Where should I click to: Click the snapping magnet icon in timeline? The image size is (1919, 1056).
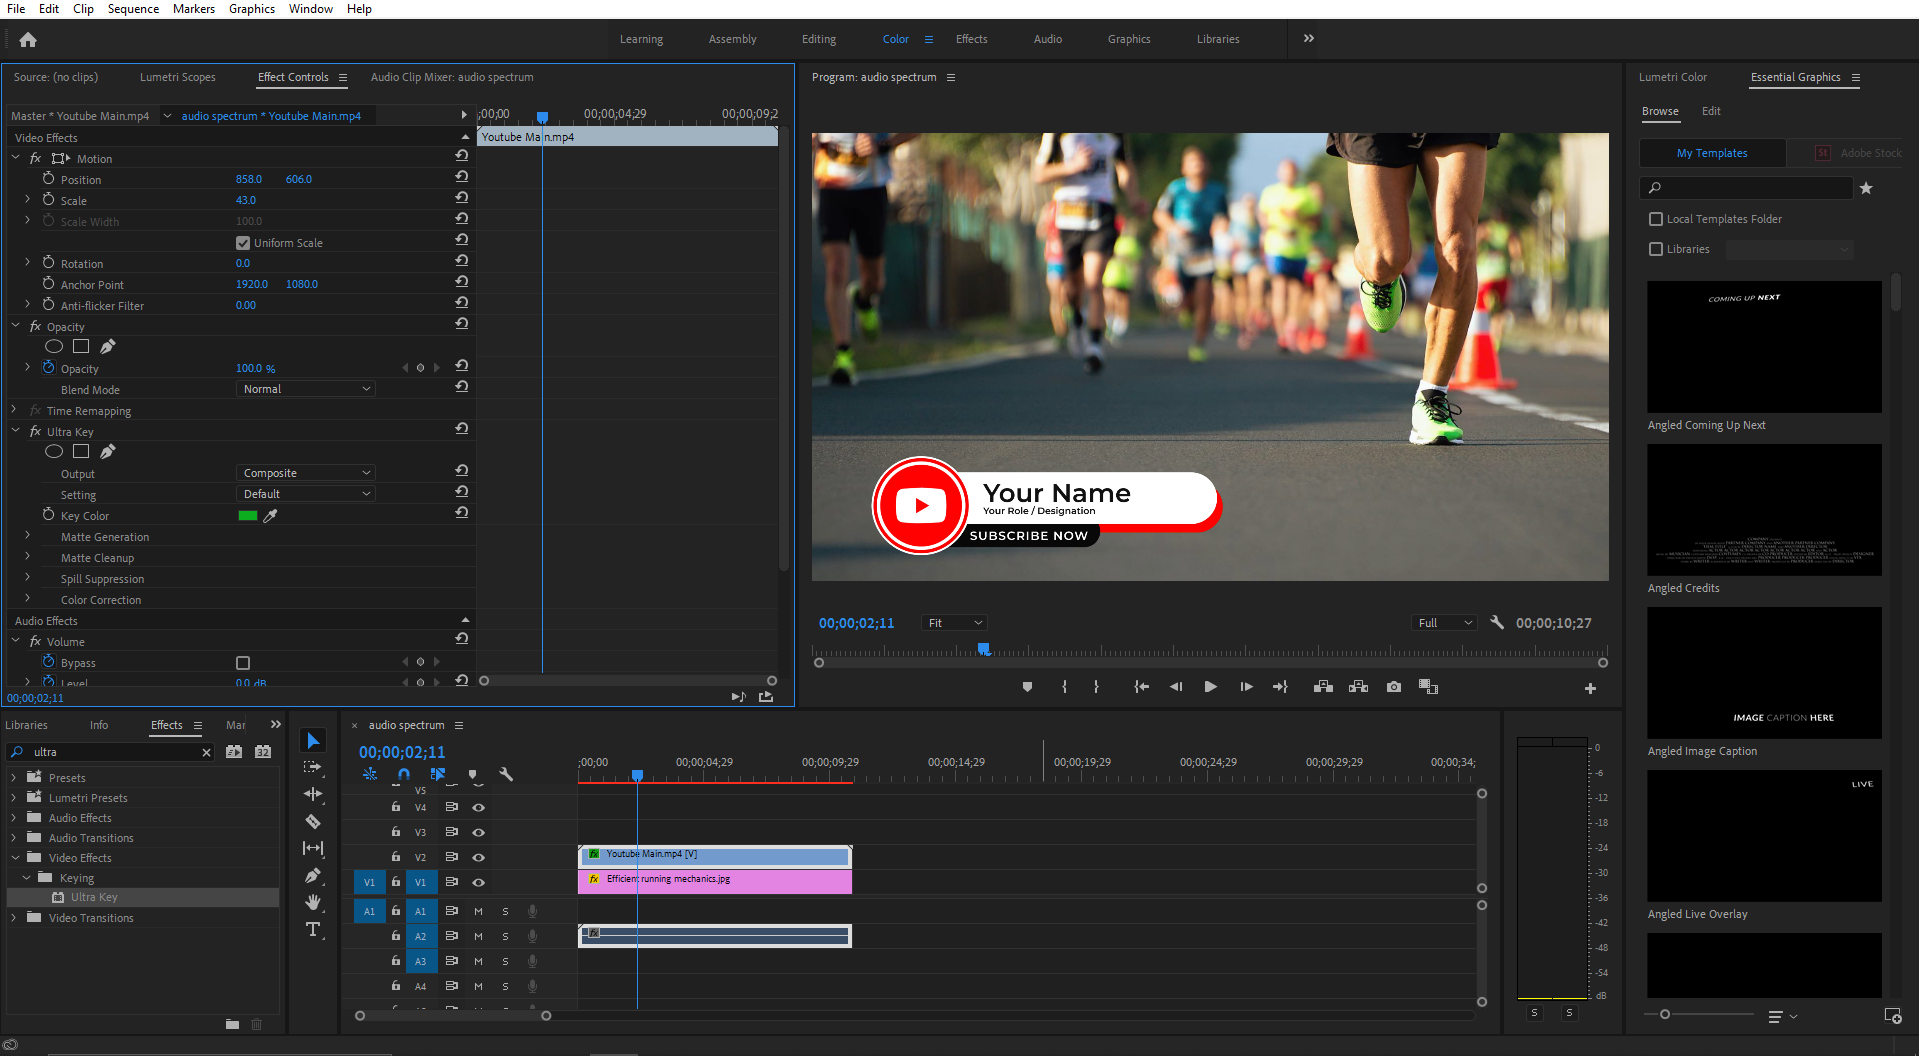tap(404, 774)
